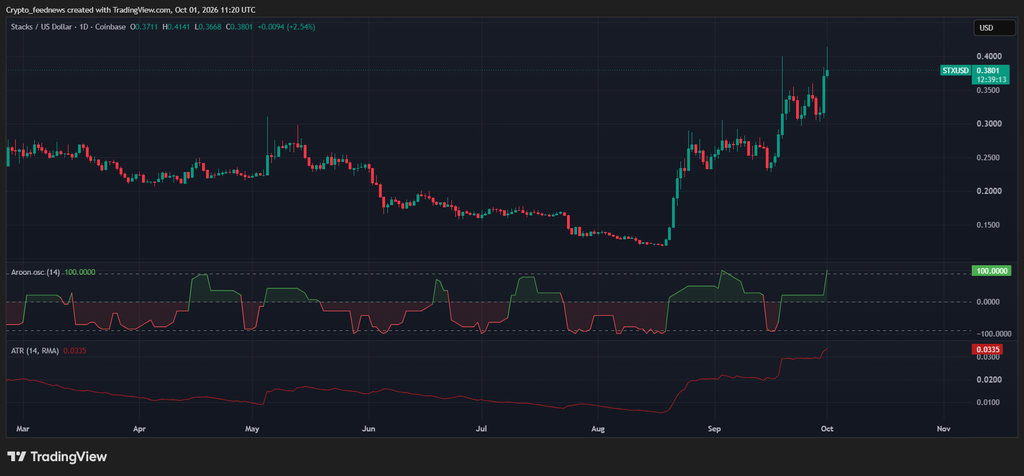1024x476 pixels.
Task: Click the 0.0100 ATR scale label
Action: (987, 402)
